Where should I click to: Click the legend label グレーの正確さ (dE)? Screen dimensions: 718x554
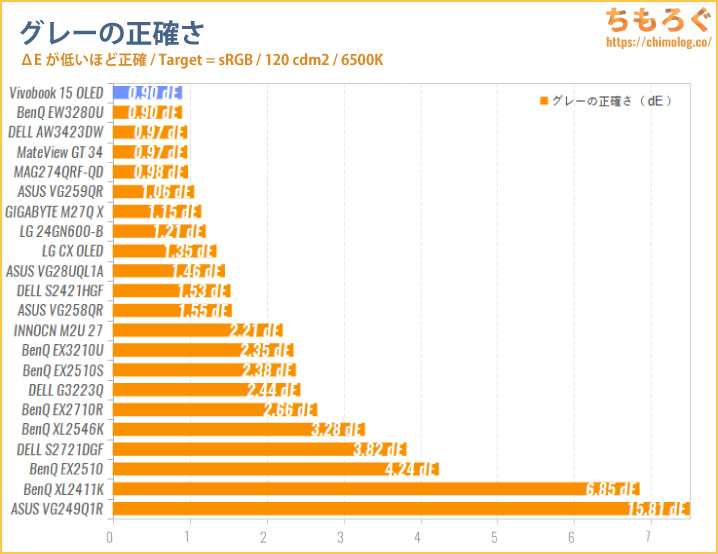(x=611, y=101)
